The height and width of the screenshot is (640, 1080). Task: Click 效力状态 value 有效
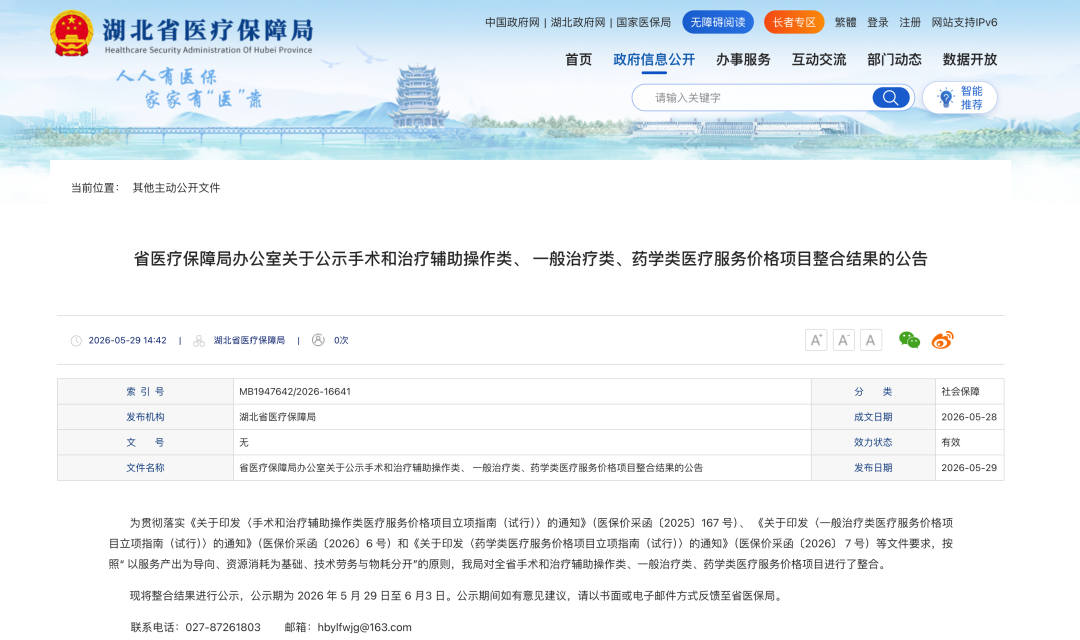click(x=951, y=442)
